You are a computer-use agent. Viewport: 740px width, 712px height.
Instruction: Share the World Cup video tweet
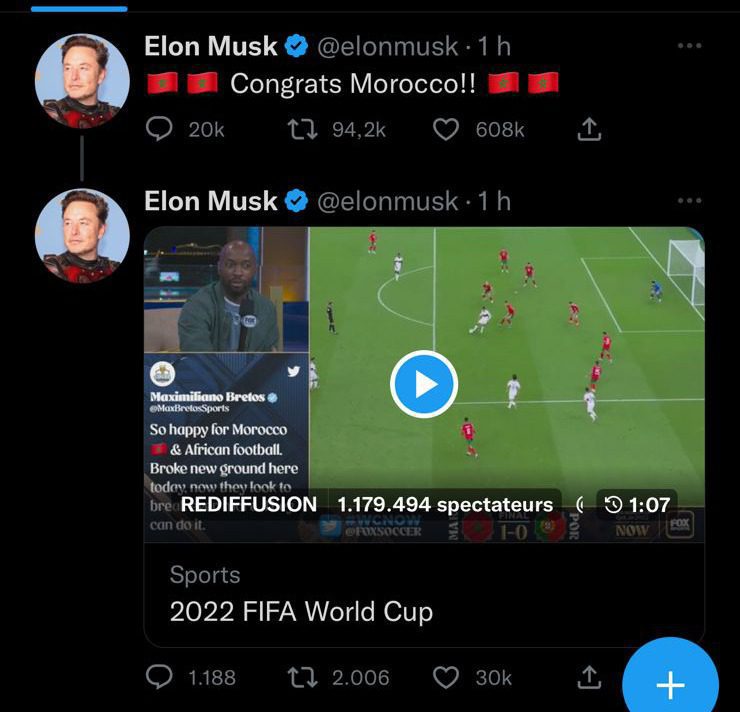click(x=590, y=677)
